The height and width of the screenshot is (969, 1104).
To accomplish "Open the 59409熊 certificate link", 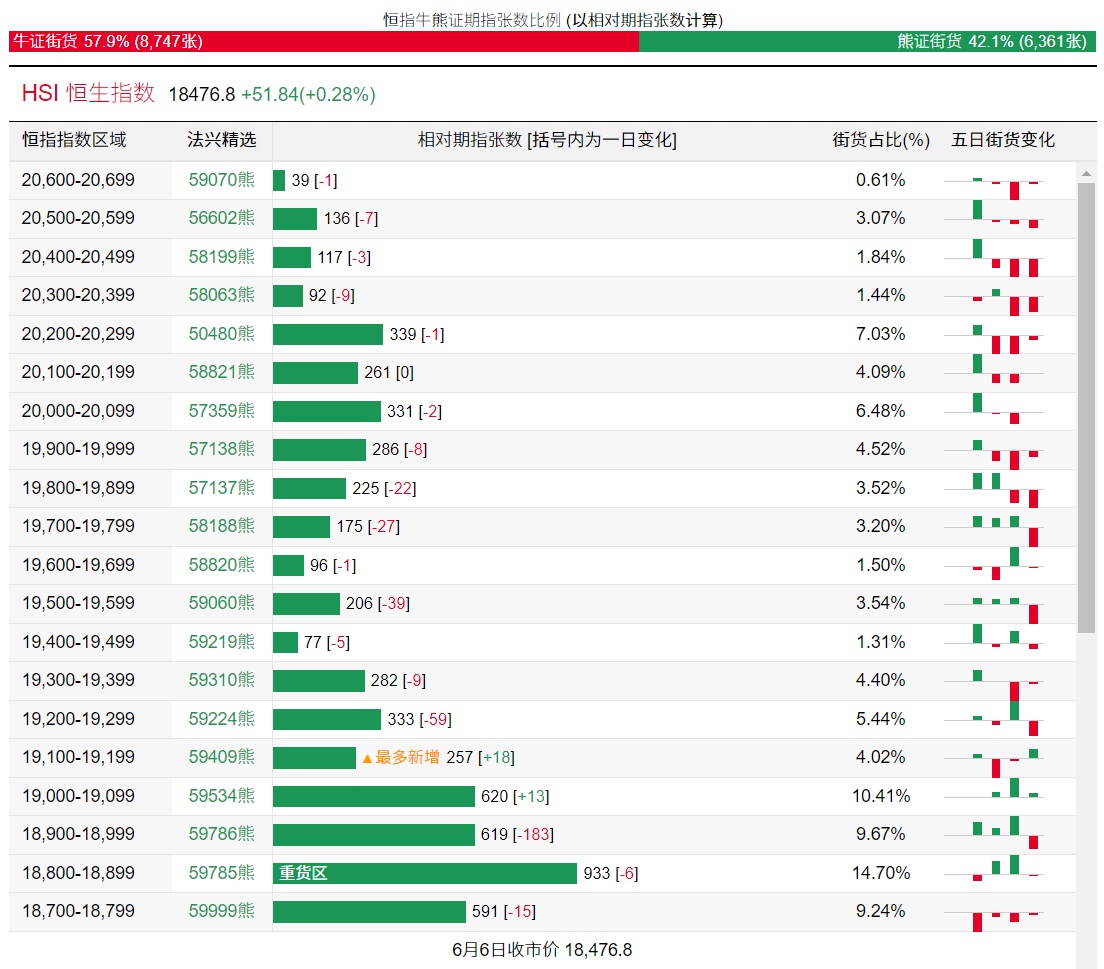I will click(x=221, y=757).
